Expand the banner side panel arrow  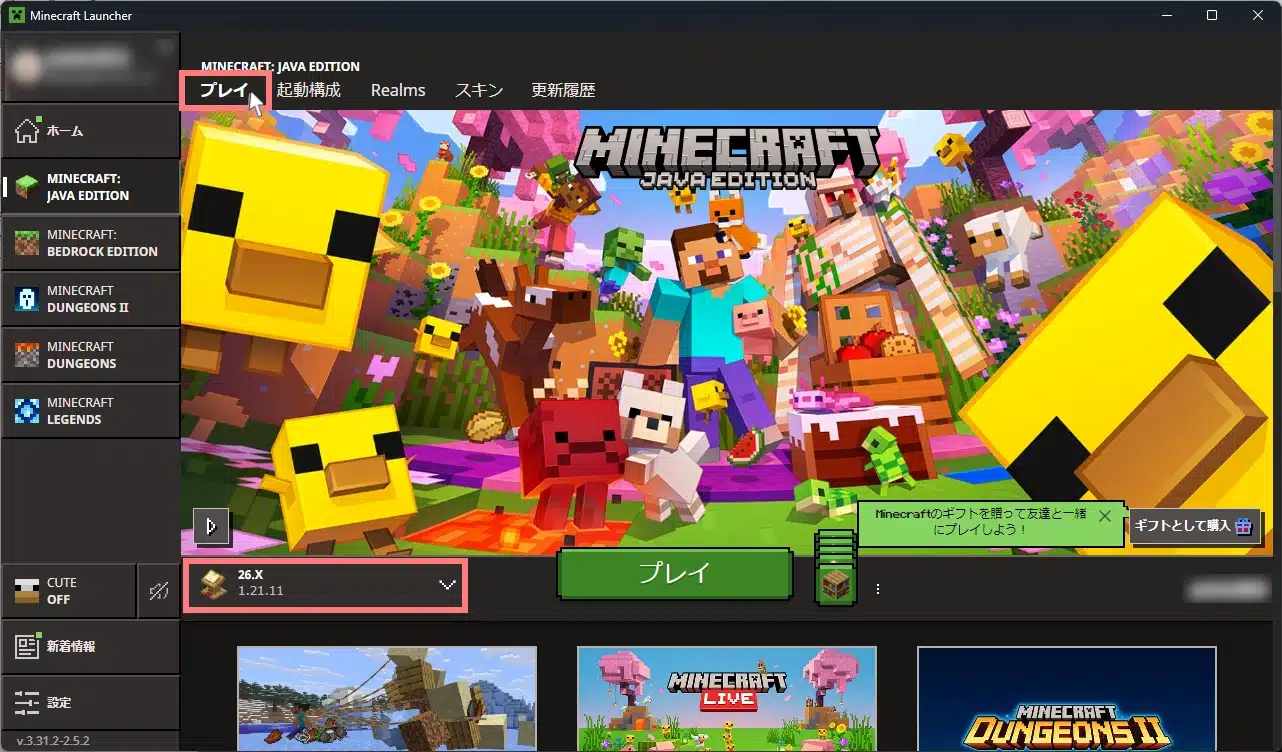click(x=211, y=525)
